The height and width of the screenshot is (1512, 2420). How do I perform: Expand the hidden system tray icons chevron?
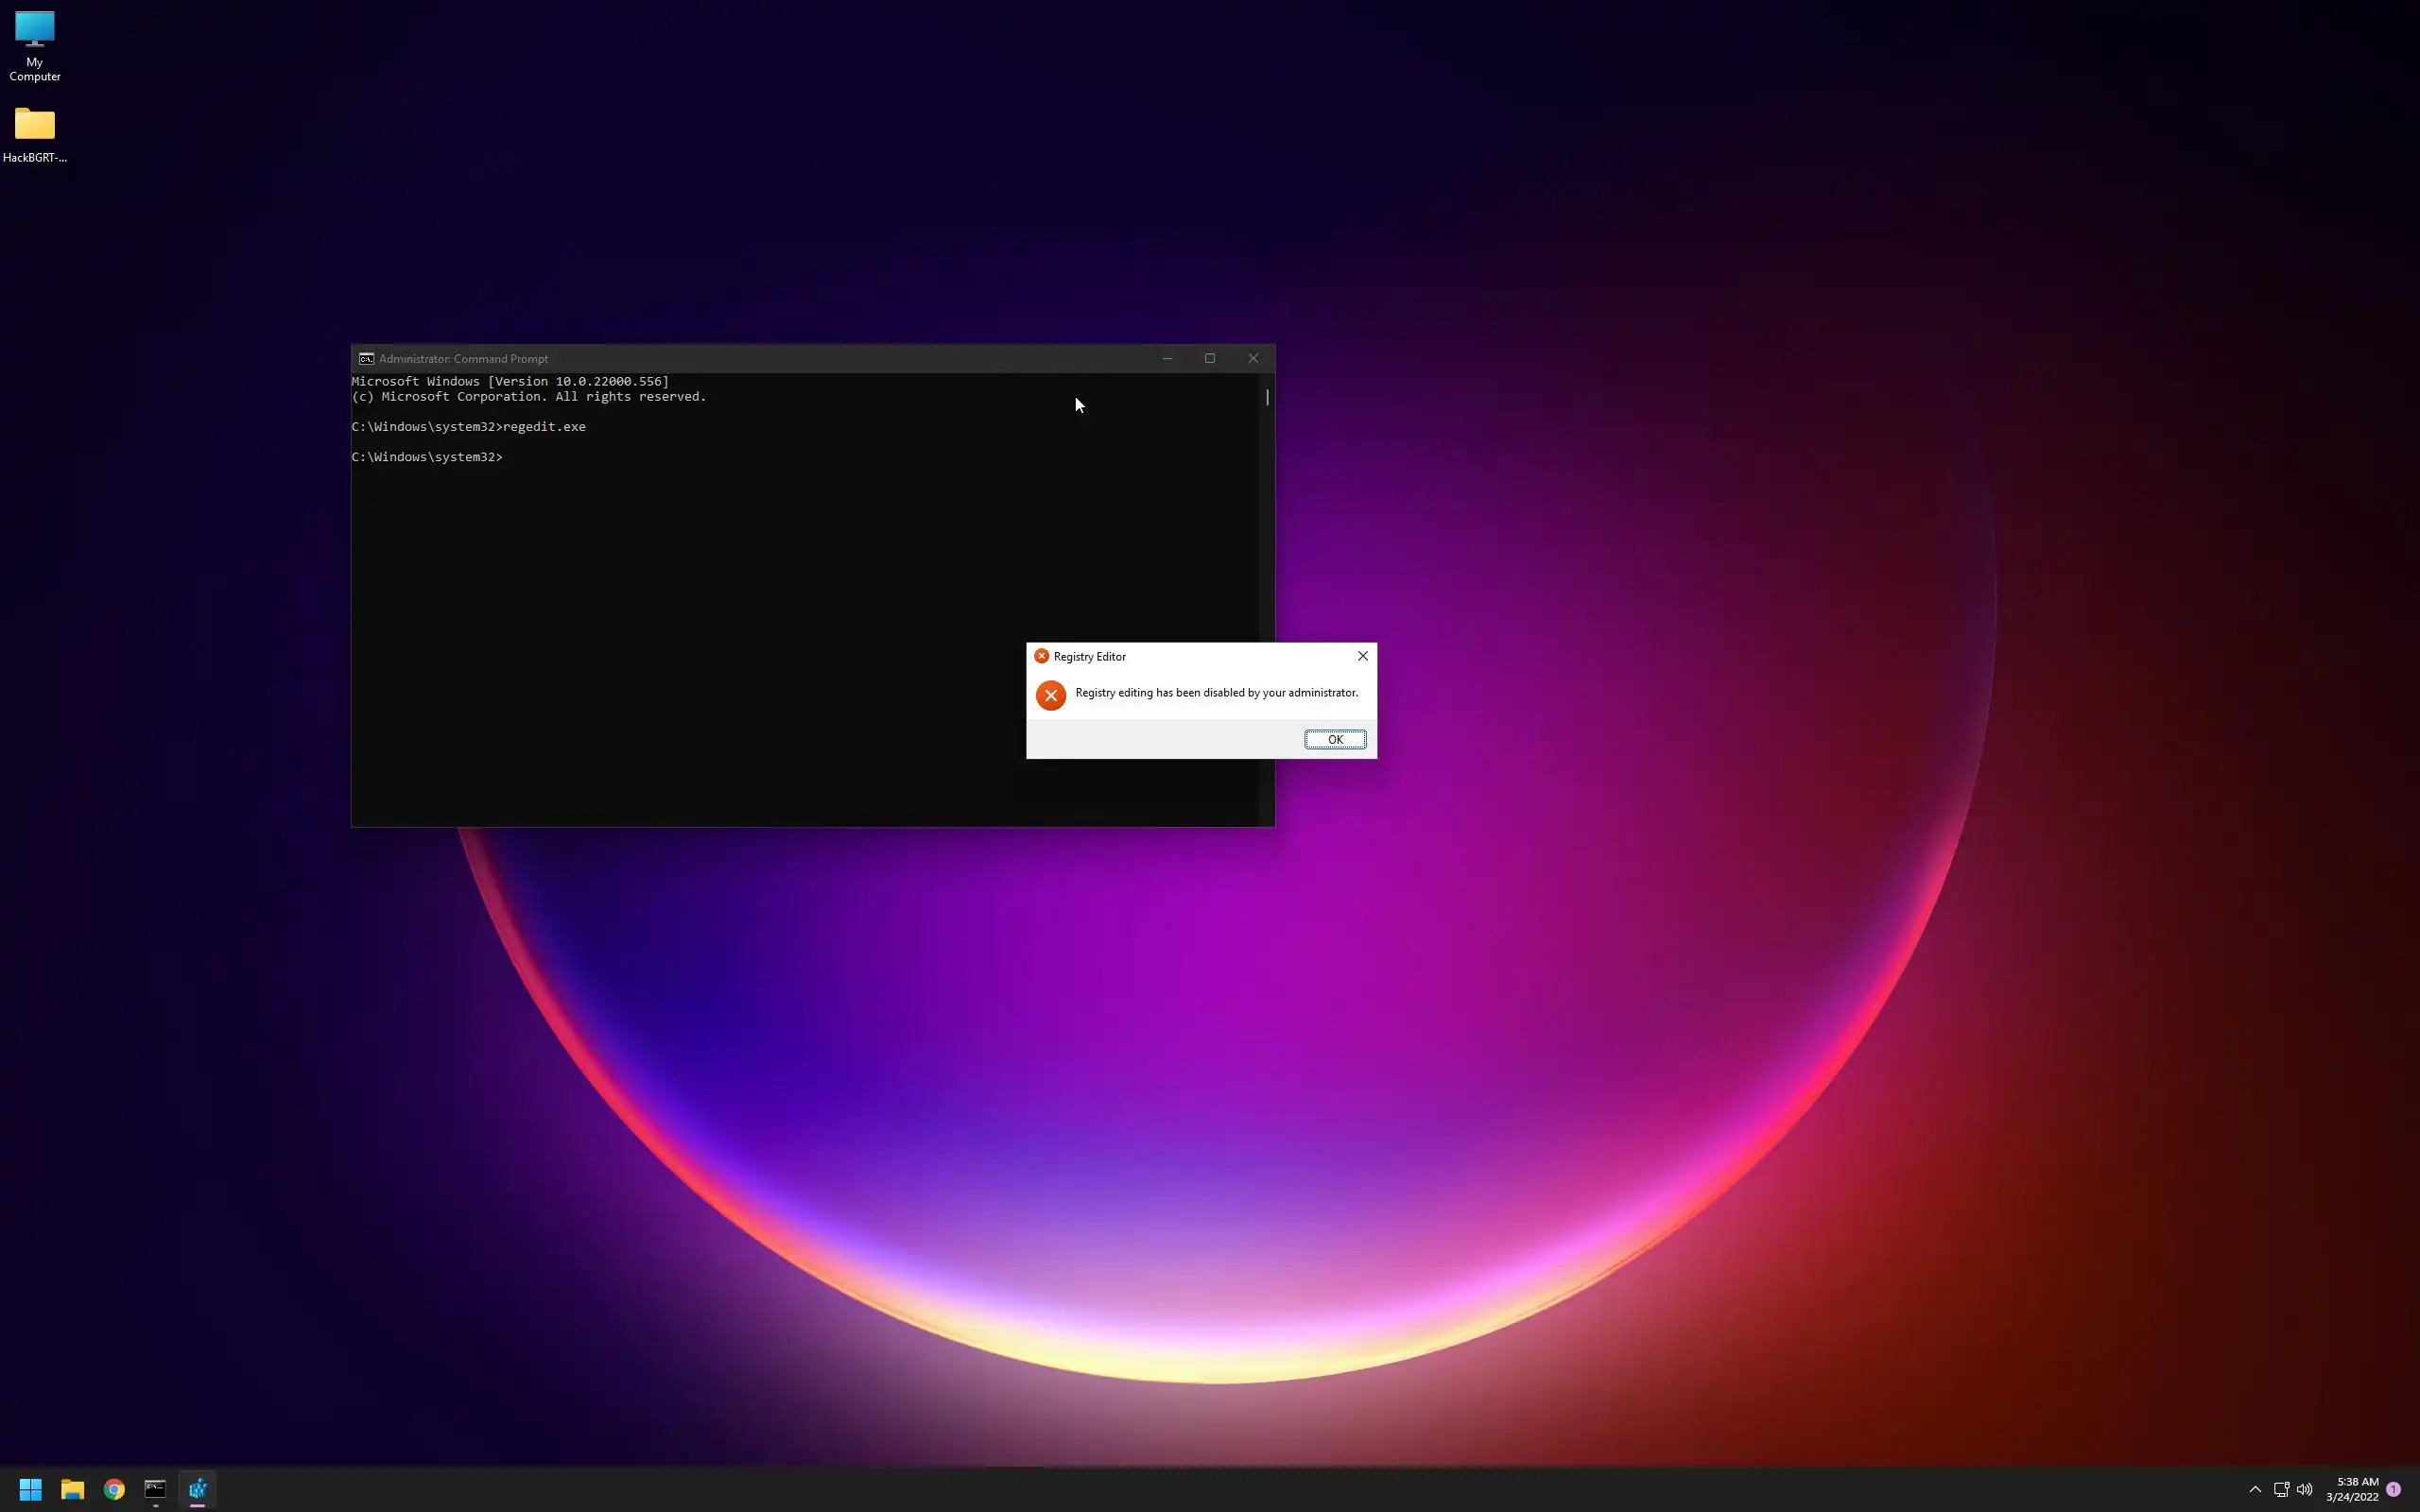(x=2255, y=1489)
